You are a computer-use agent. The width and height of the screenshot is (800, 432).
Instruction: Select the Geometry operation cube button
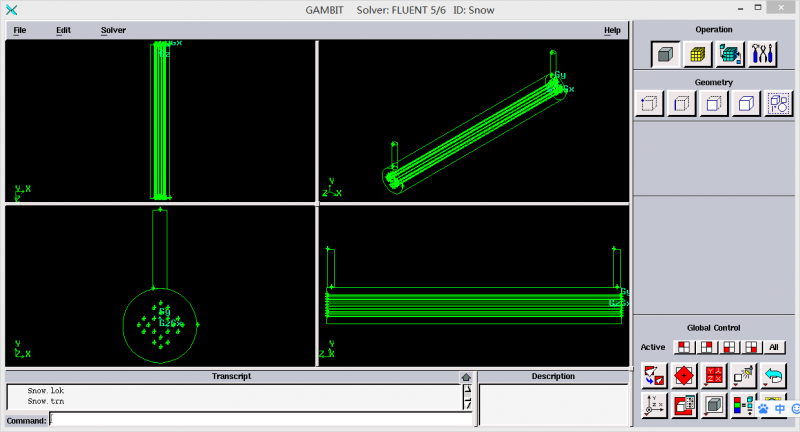pos(665,54)
